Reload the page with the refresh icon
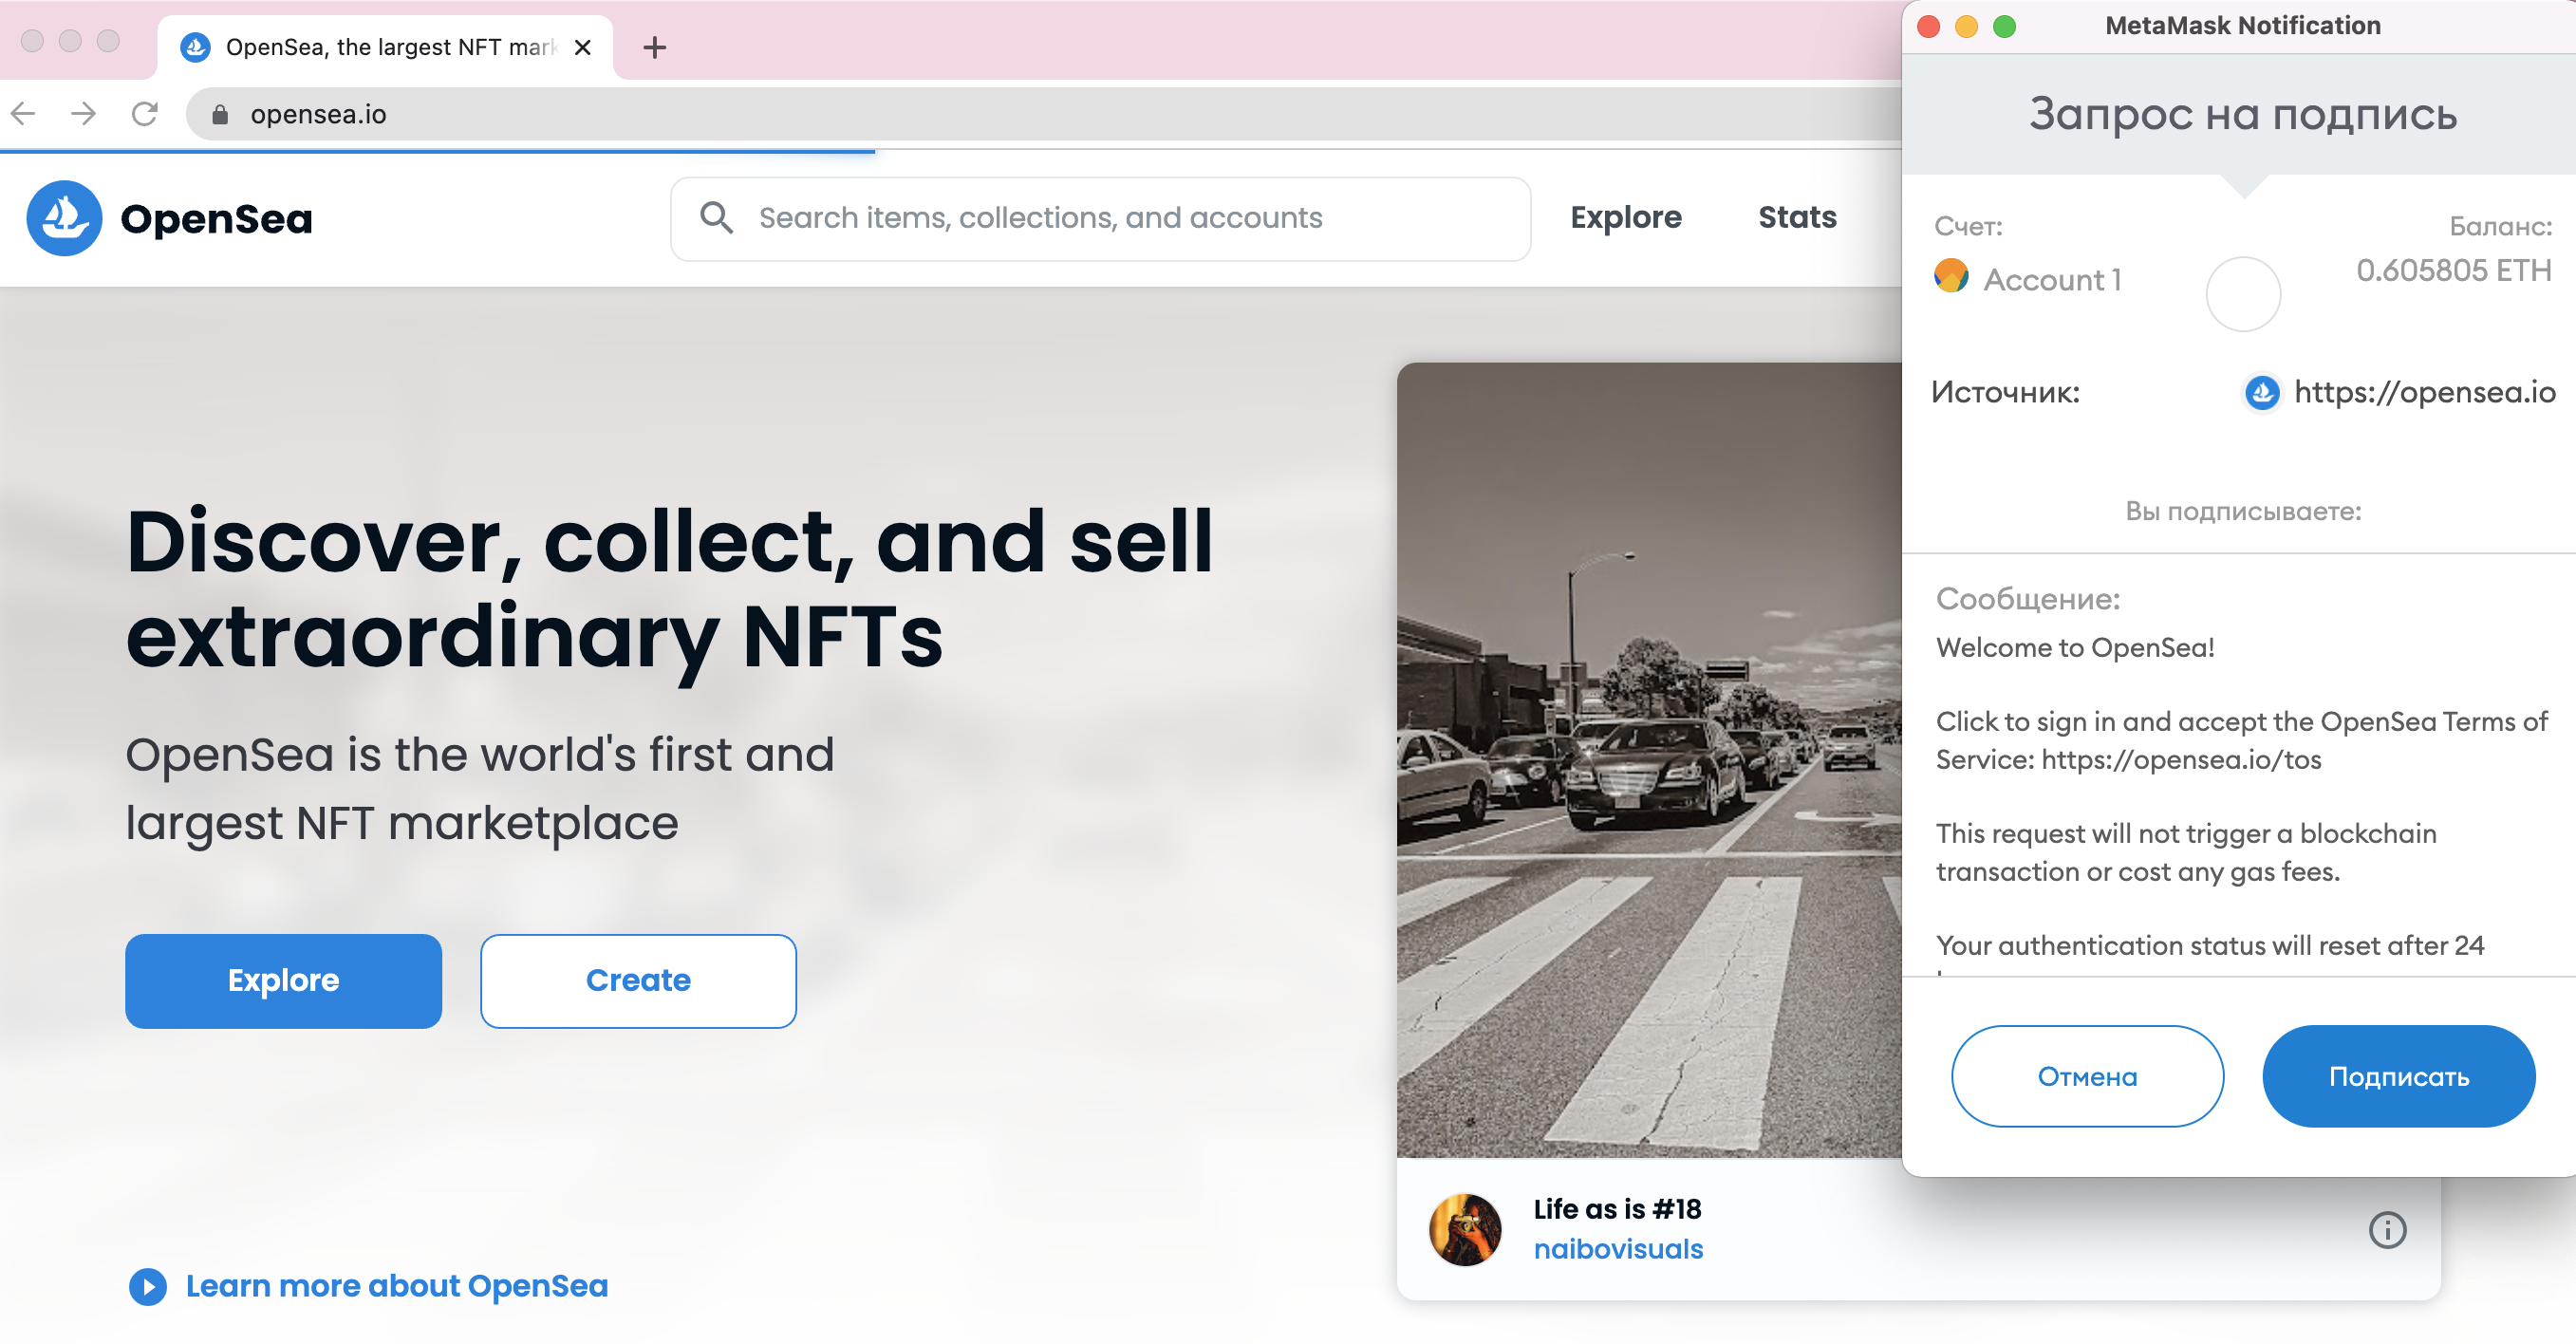Screen dimensions: 2576x1344 145,114
